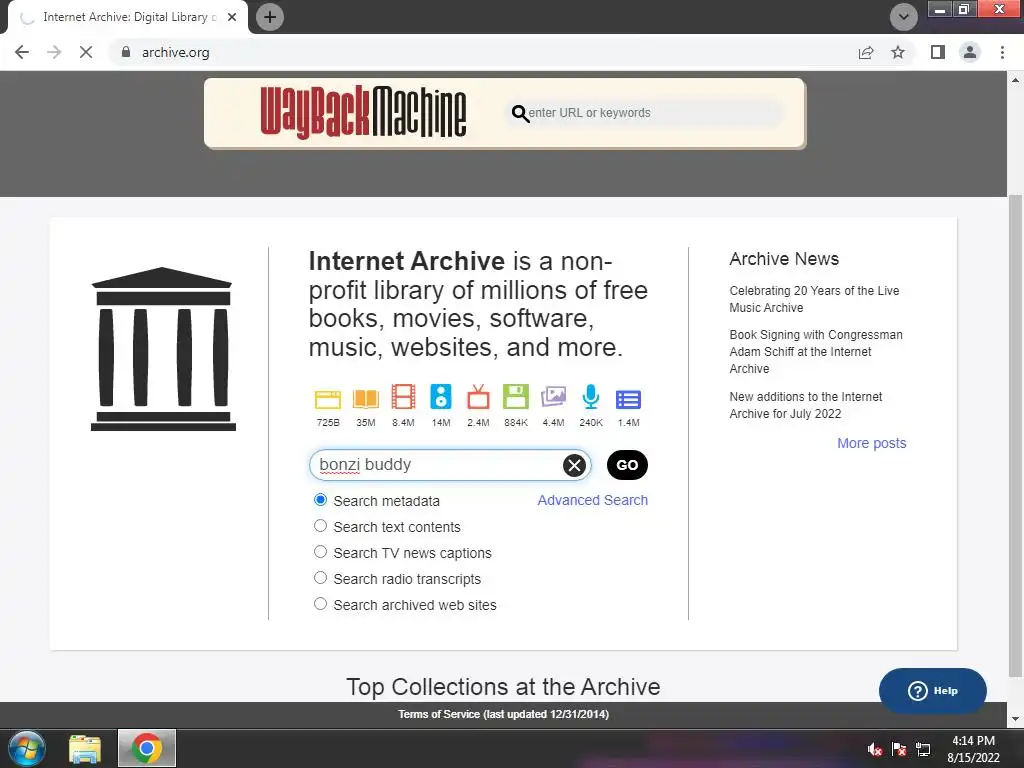The image size is (1024, 768).
Task: Select Search archived web sites option
Action: (x=320, y=604)
